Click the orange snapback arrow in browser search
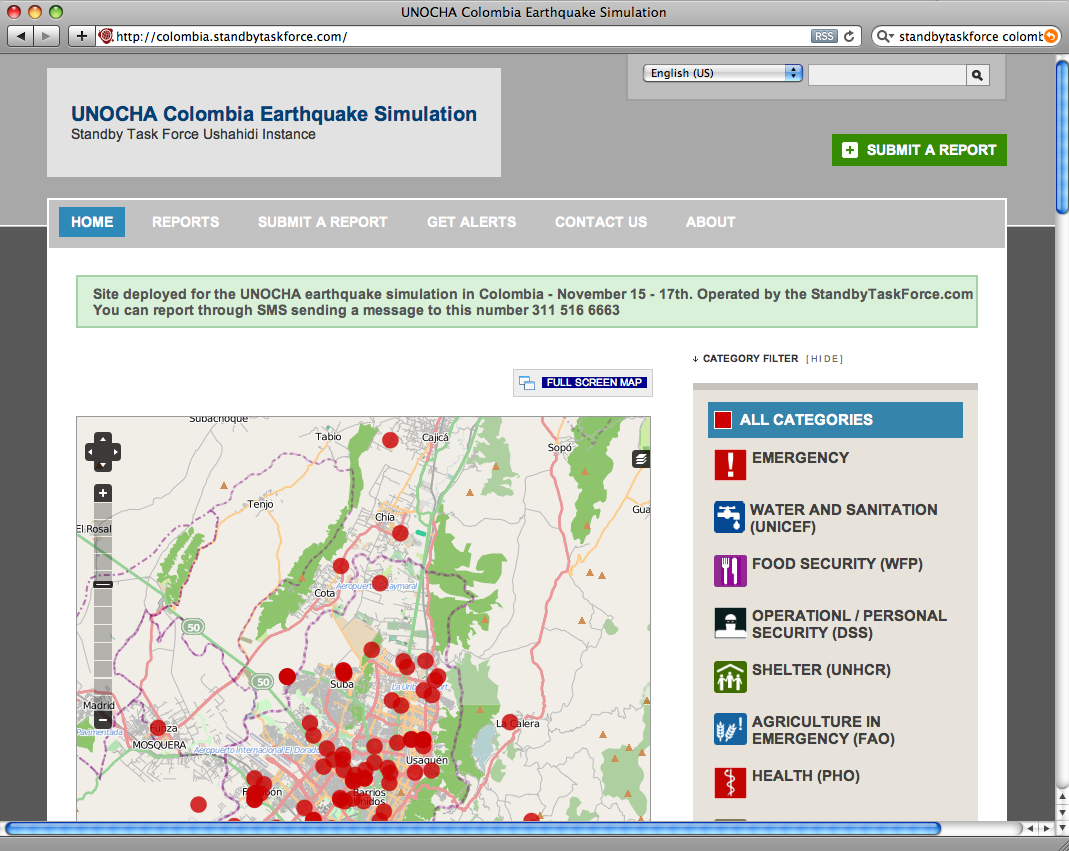The image size is (1069, 851). click(1051, 36)
